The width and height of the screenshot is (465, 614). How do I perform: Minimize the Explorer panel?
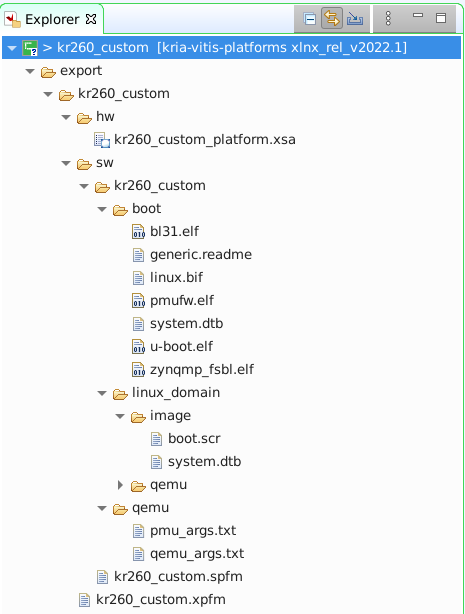click(418, 16)
